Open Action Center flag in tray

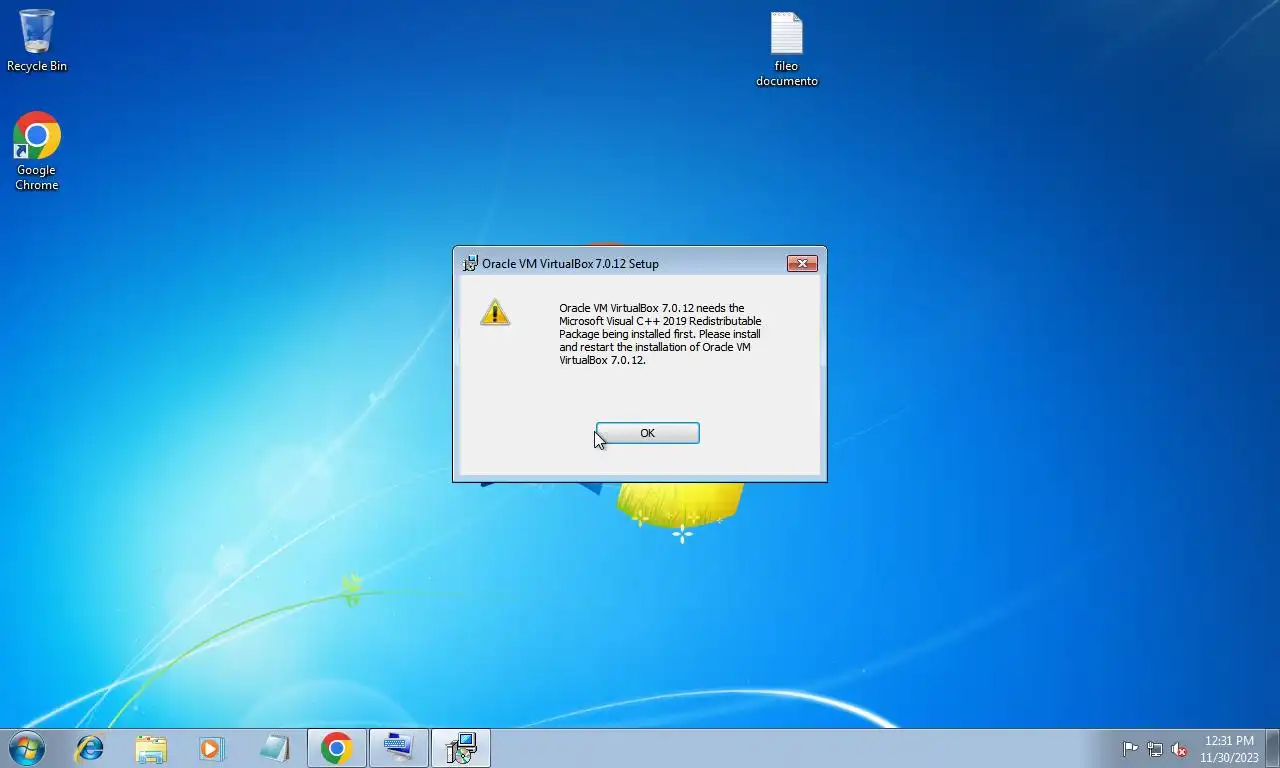[x=1131, y=749]
